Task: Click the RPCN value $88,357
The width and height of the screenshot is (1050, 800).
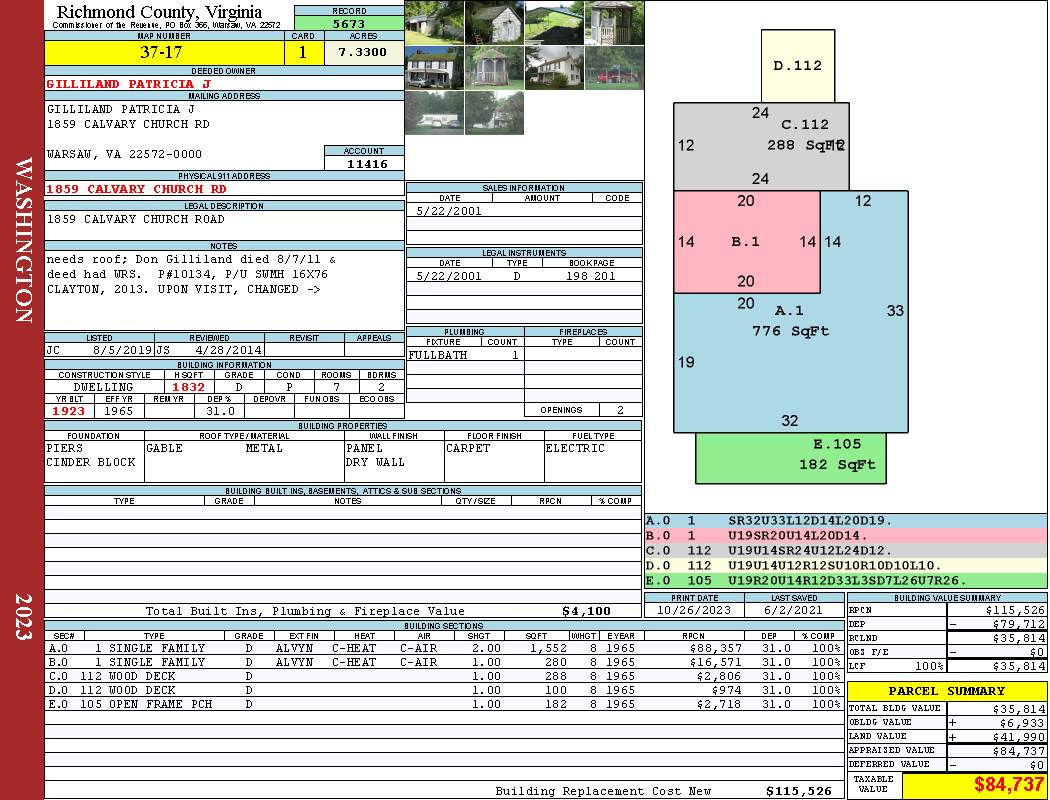Action: point(715,648)
